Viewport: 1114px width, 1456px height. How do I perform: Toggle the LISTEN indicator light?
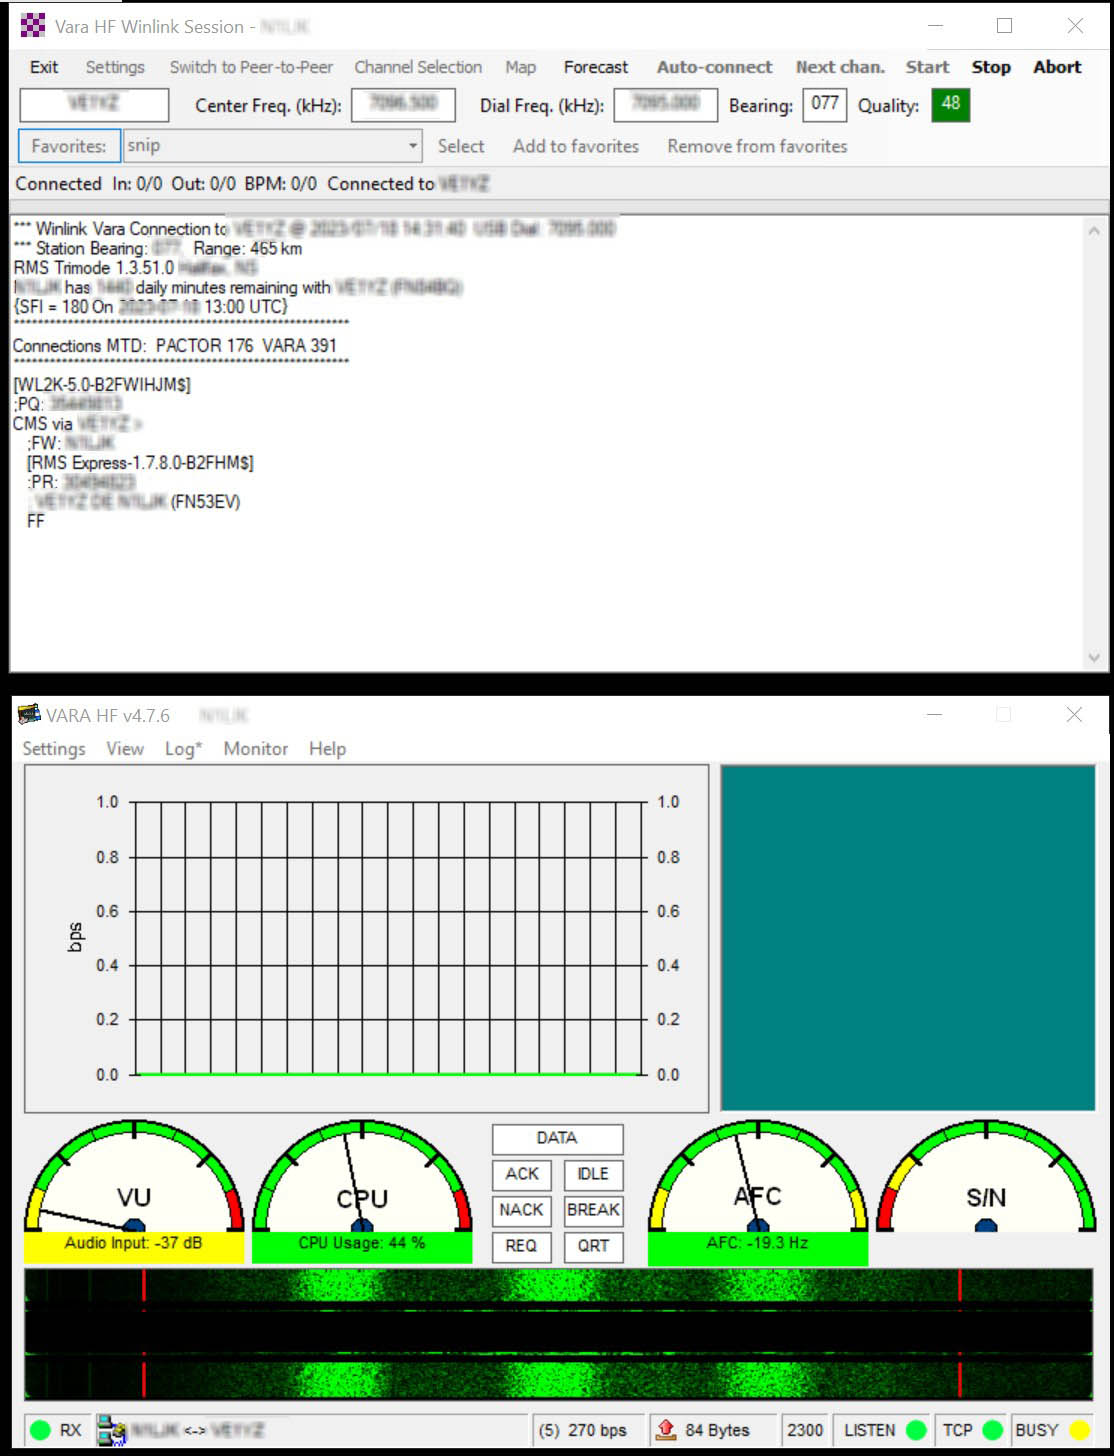(x=917, y=1430)
